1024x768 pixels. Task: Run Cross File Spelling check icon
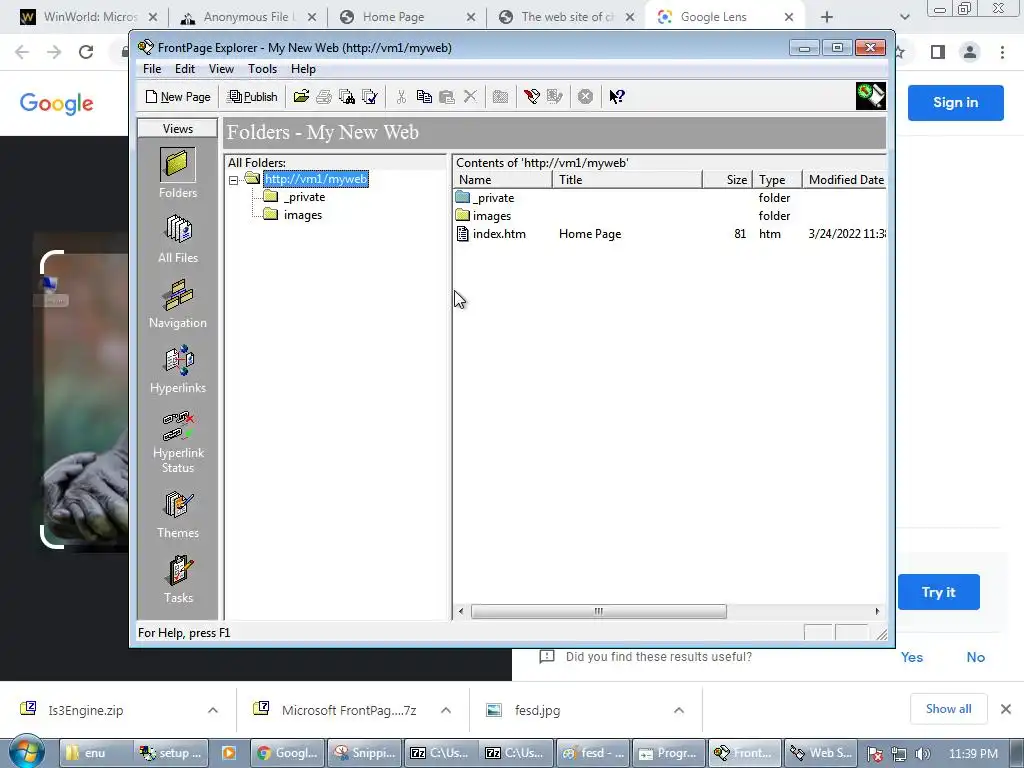click(370, 97)
